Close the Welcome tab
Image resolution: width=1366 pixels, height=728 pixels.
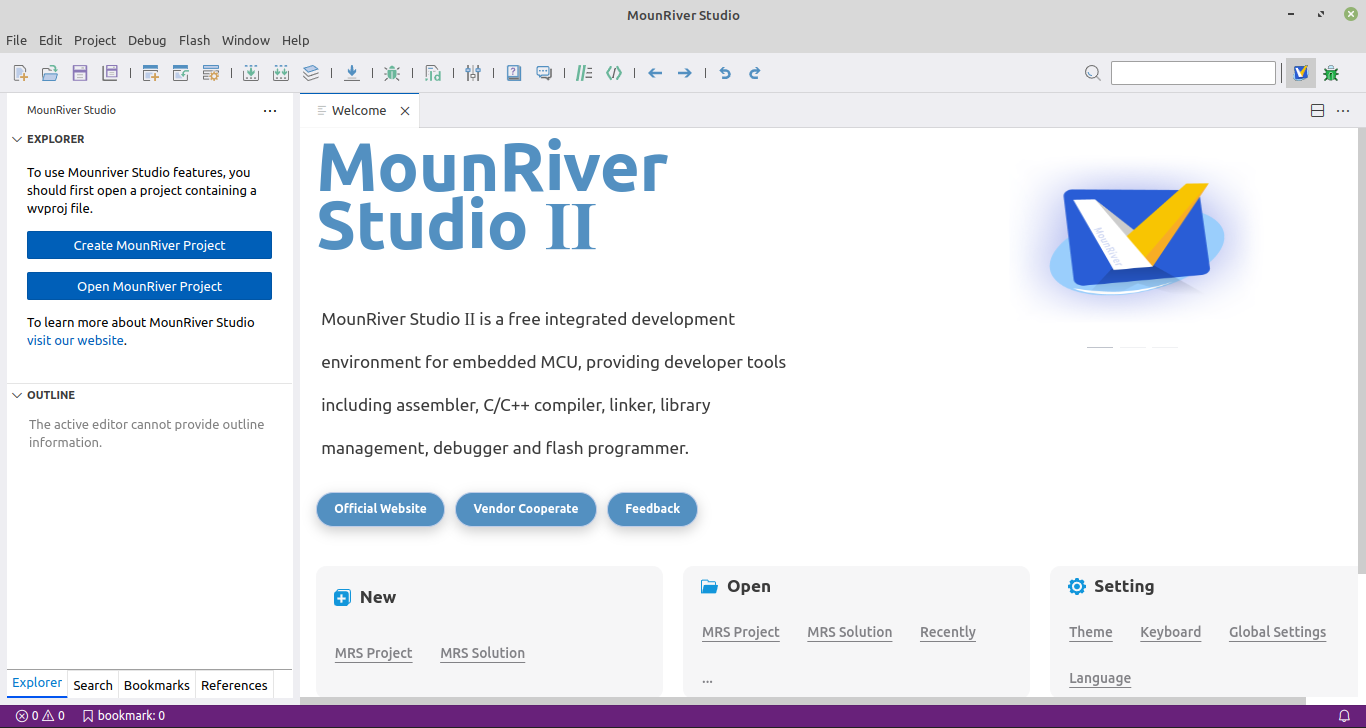tap(405, 111)
